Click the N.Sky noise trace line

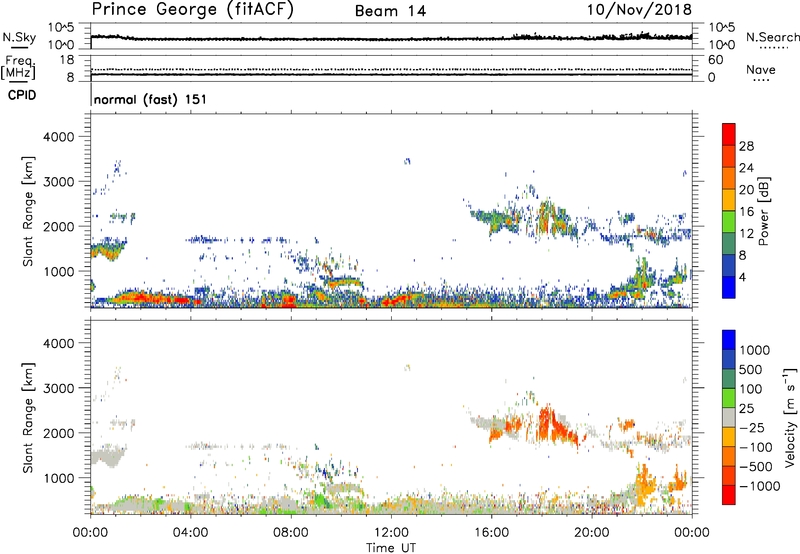pos(391,38)
